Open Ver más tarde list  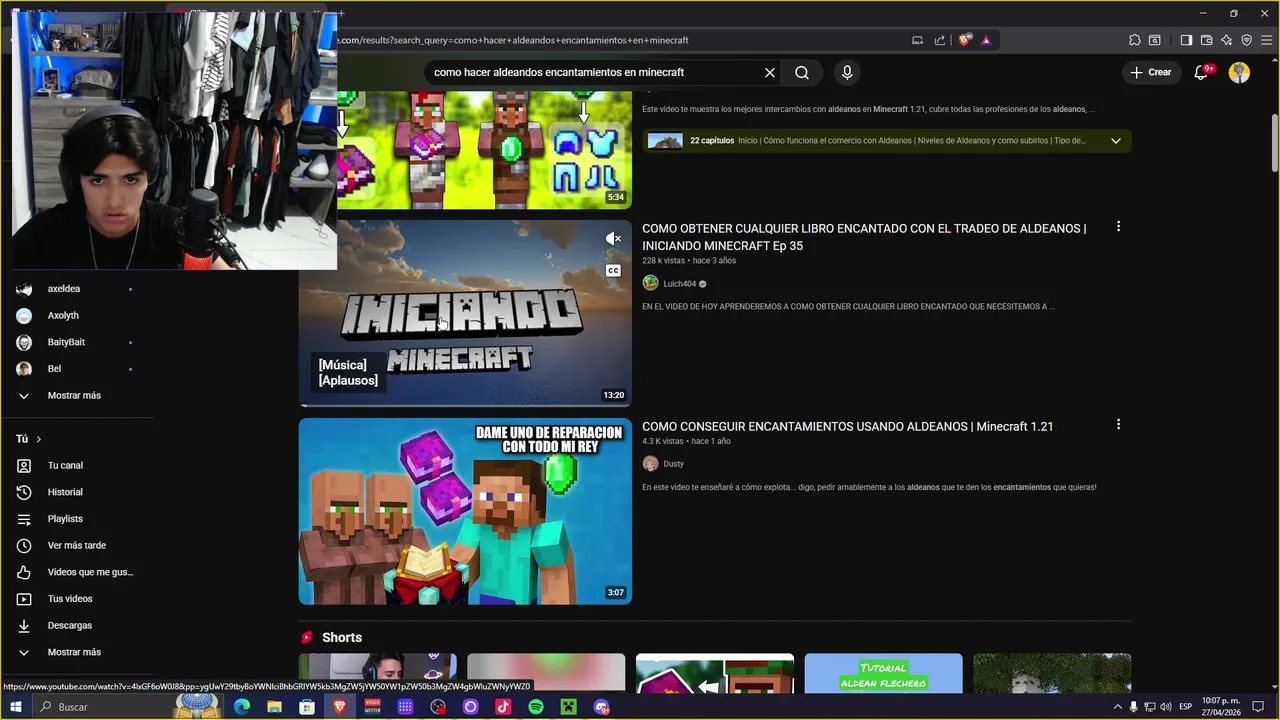click(x=76, y=545)
